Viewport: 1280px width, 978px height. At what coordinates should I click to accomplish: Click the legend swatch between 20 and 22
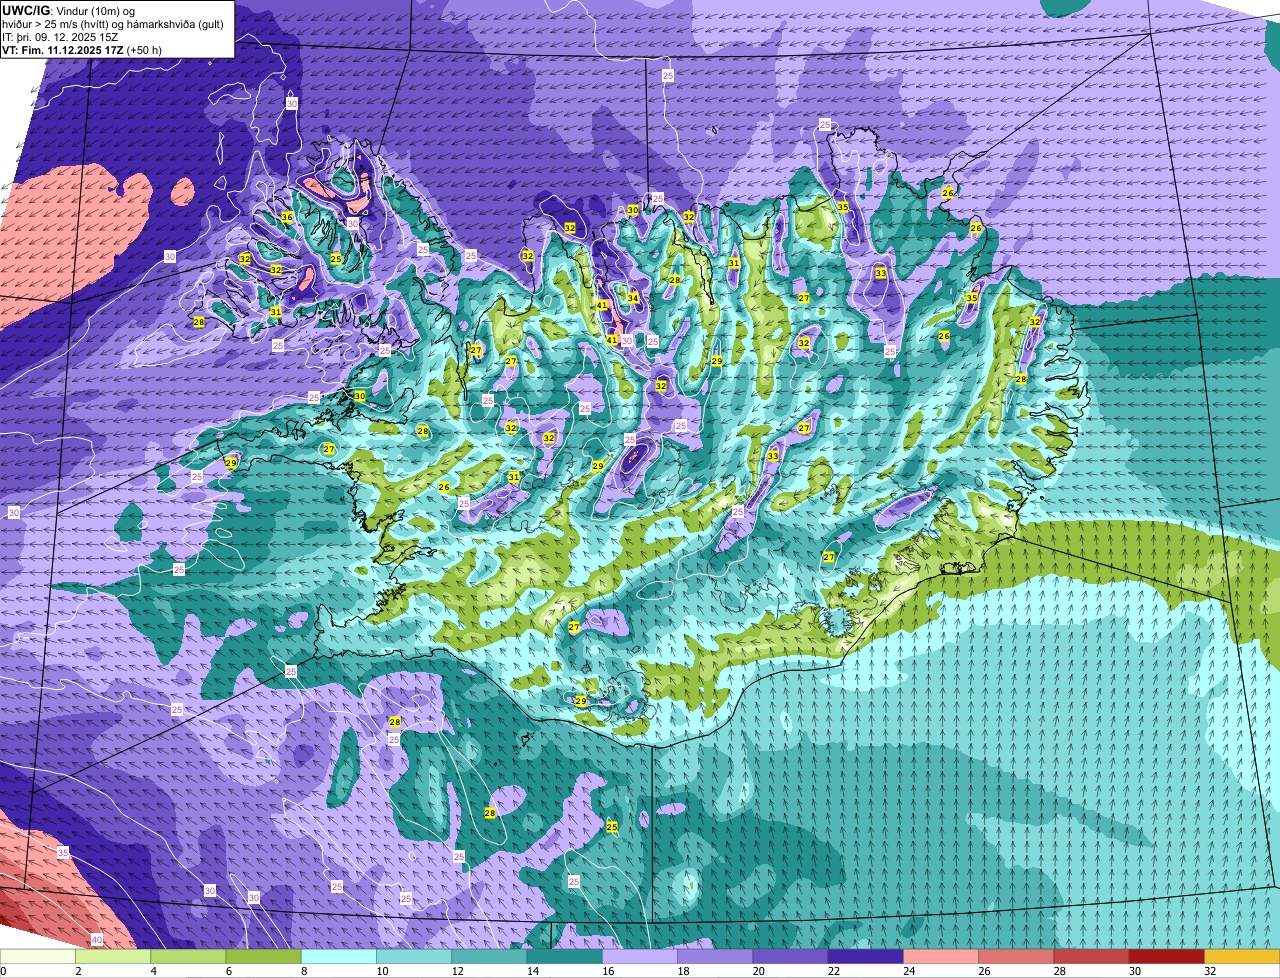[790, 957]
